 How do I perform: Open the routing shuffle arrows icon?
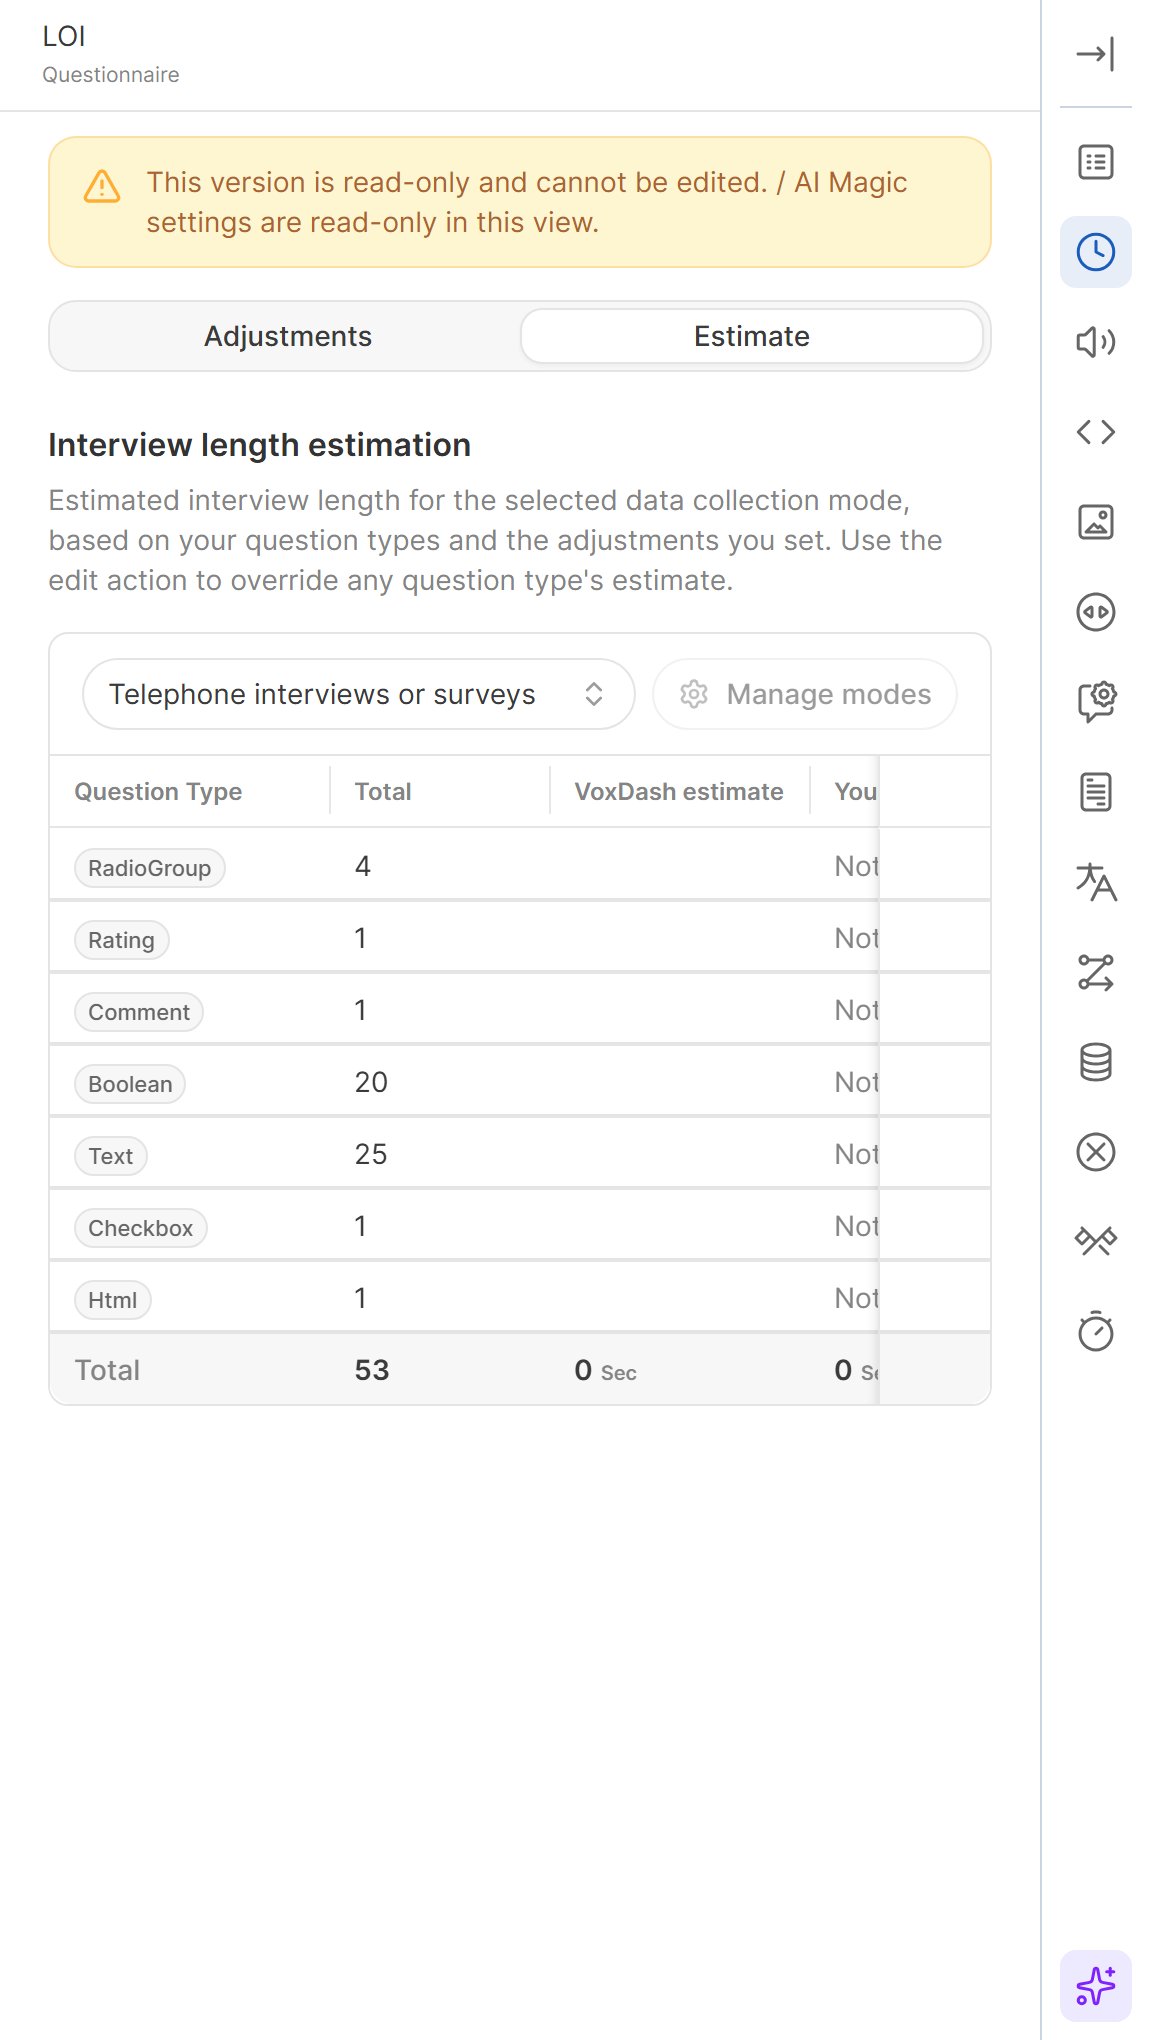1095,972
